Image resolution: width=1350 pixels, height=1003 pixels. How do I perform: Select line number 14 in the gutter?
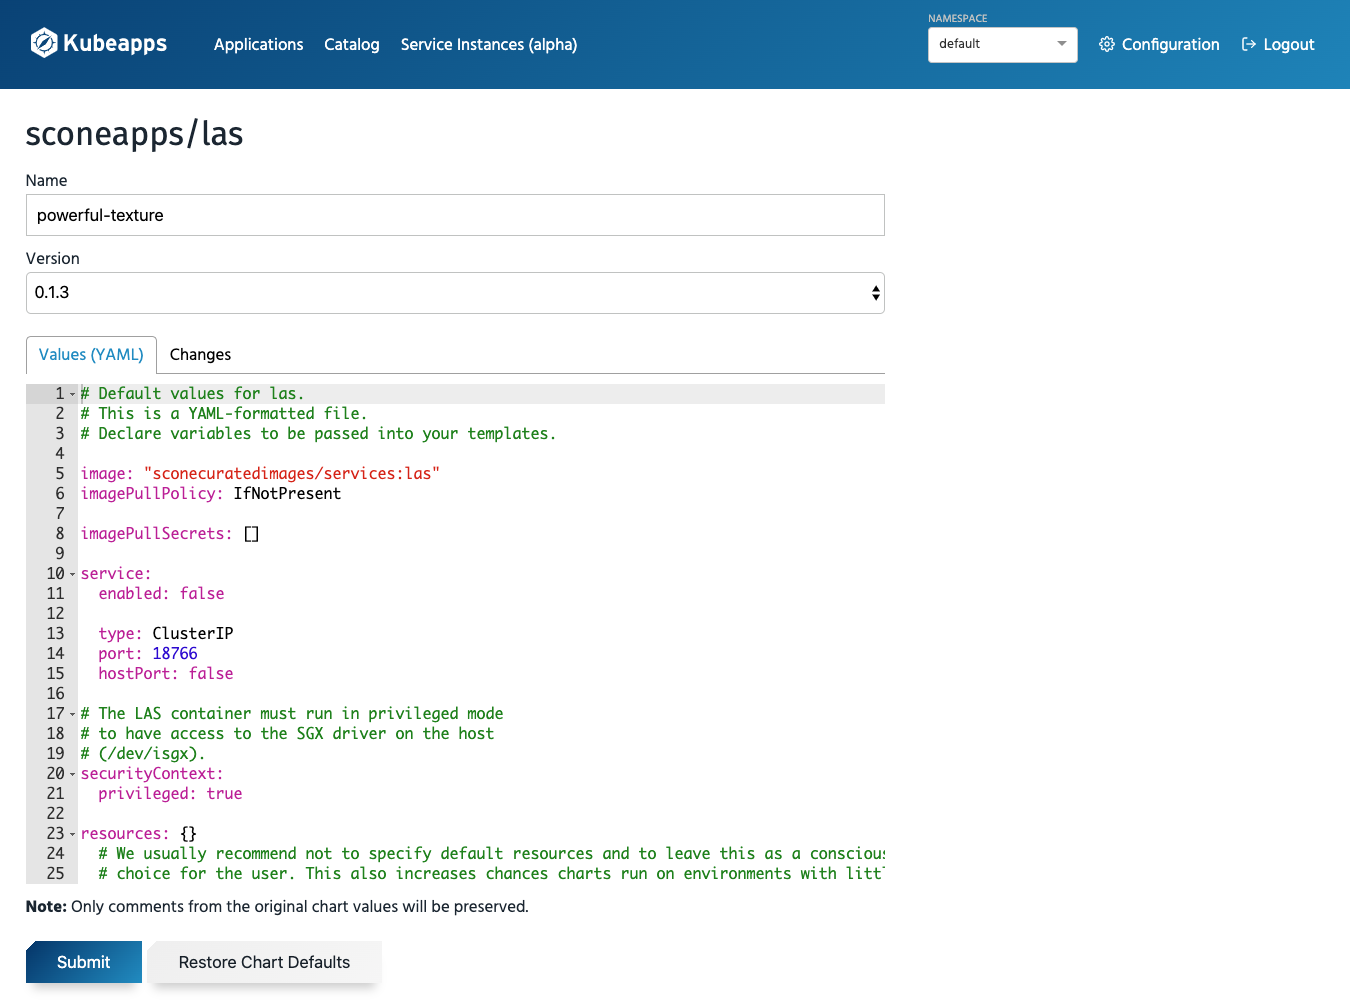pos(55,653)
